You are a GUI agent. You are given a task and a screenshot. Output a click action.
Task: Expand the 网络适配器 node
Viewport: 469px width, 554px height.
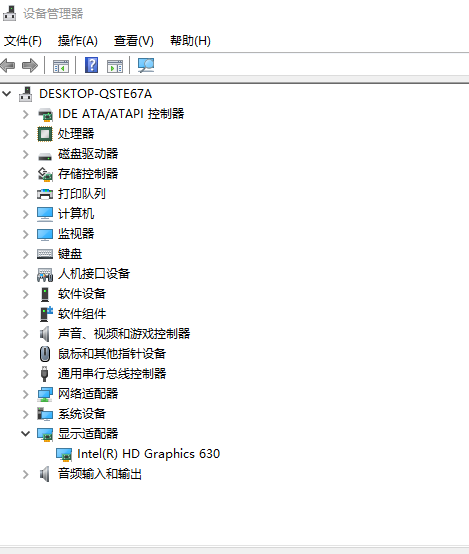[25, 394]
